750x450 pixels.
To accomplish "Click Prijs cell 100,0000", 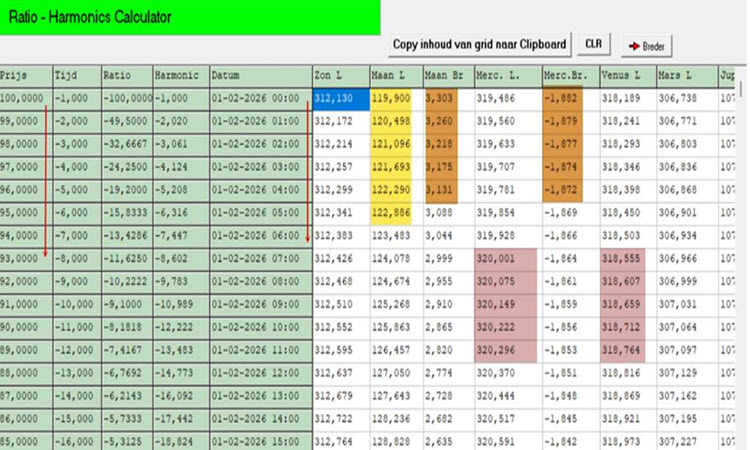I will (26, 99).
